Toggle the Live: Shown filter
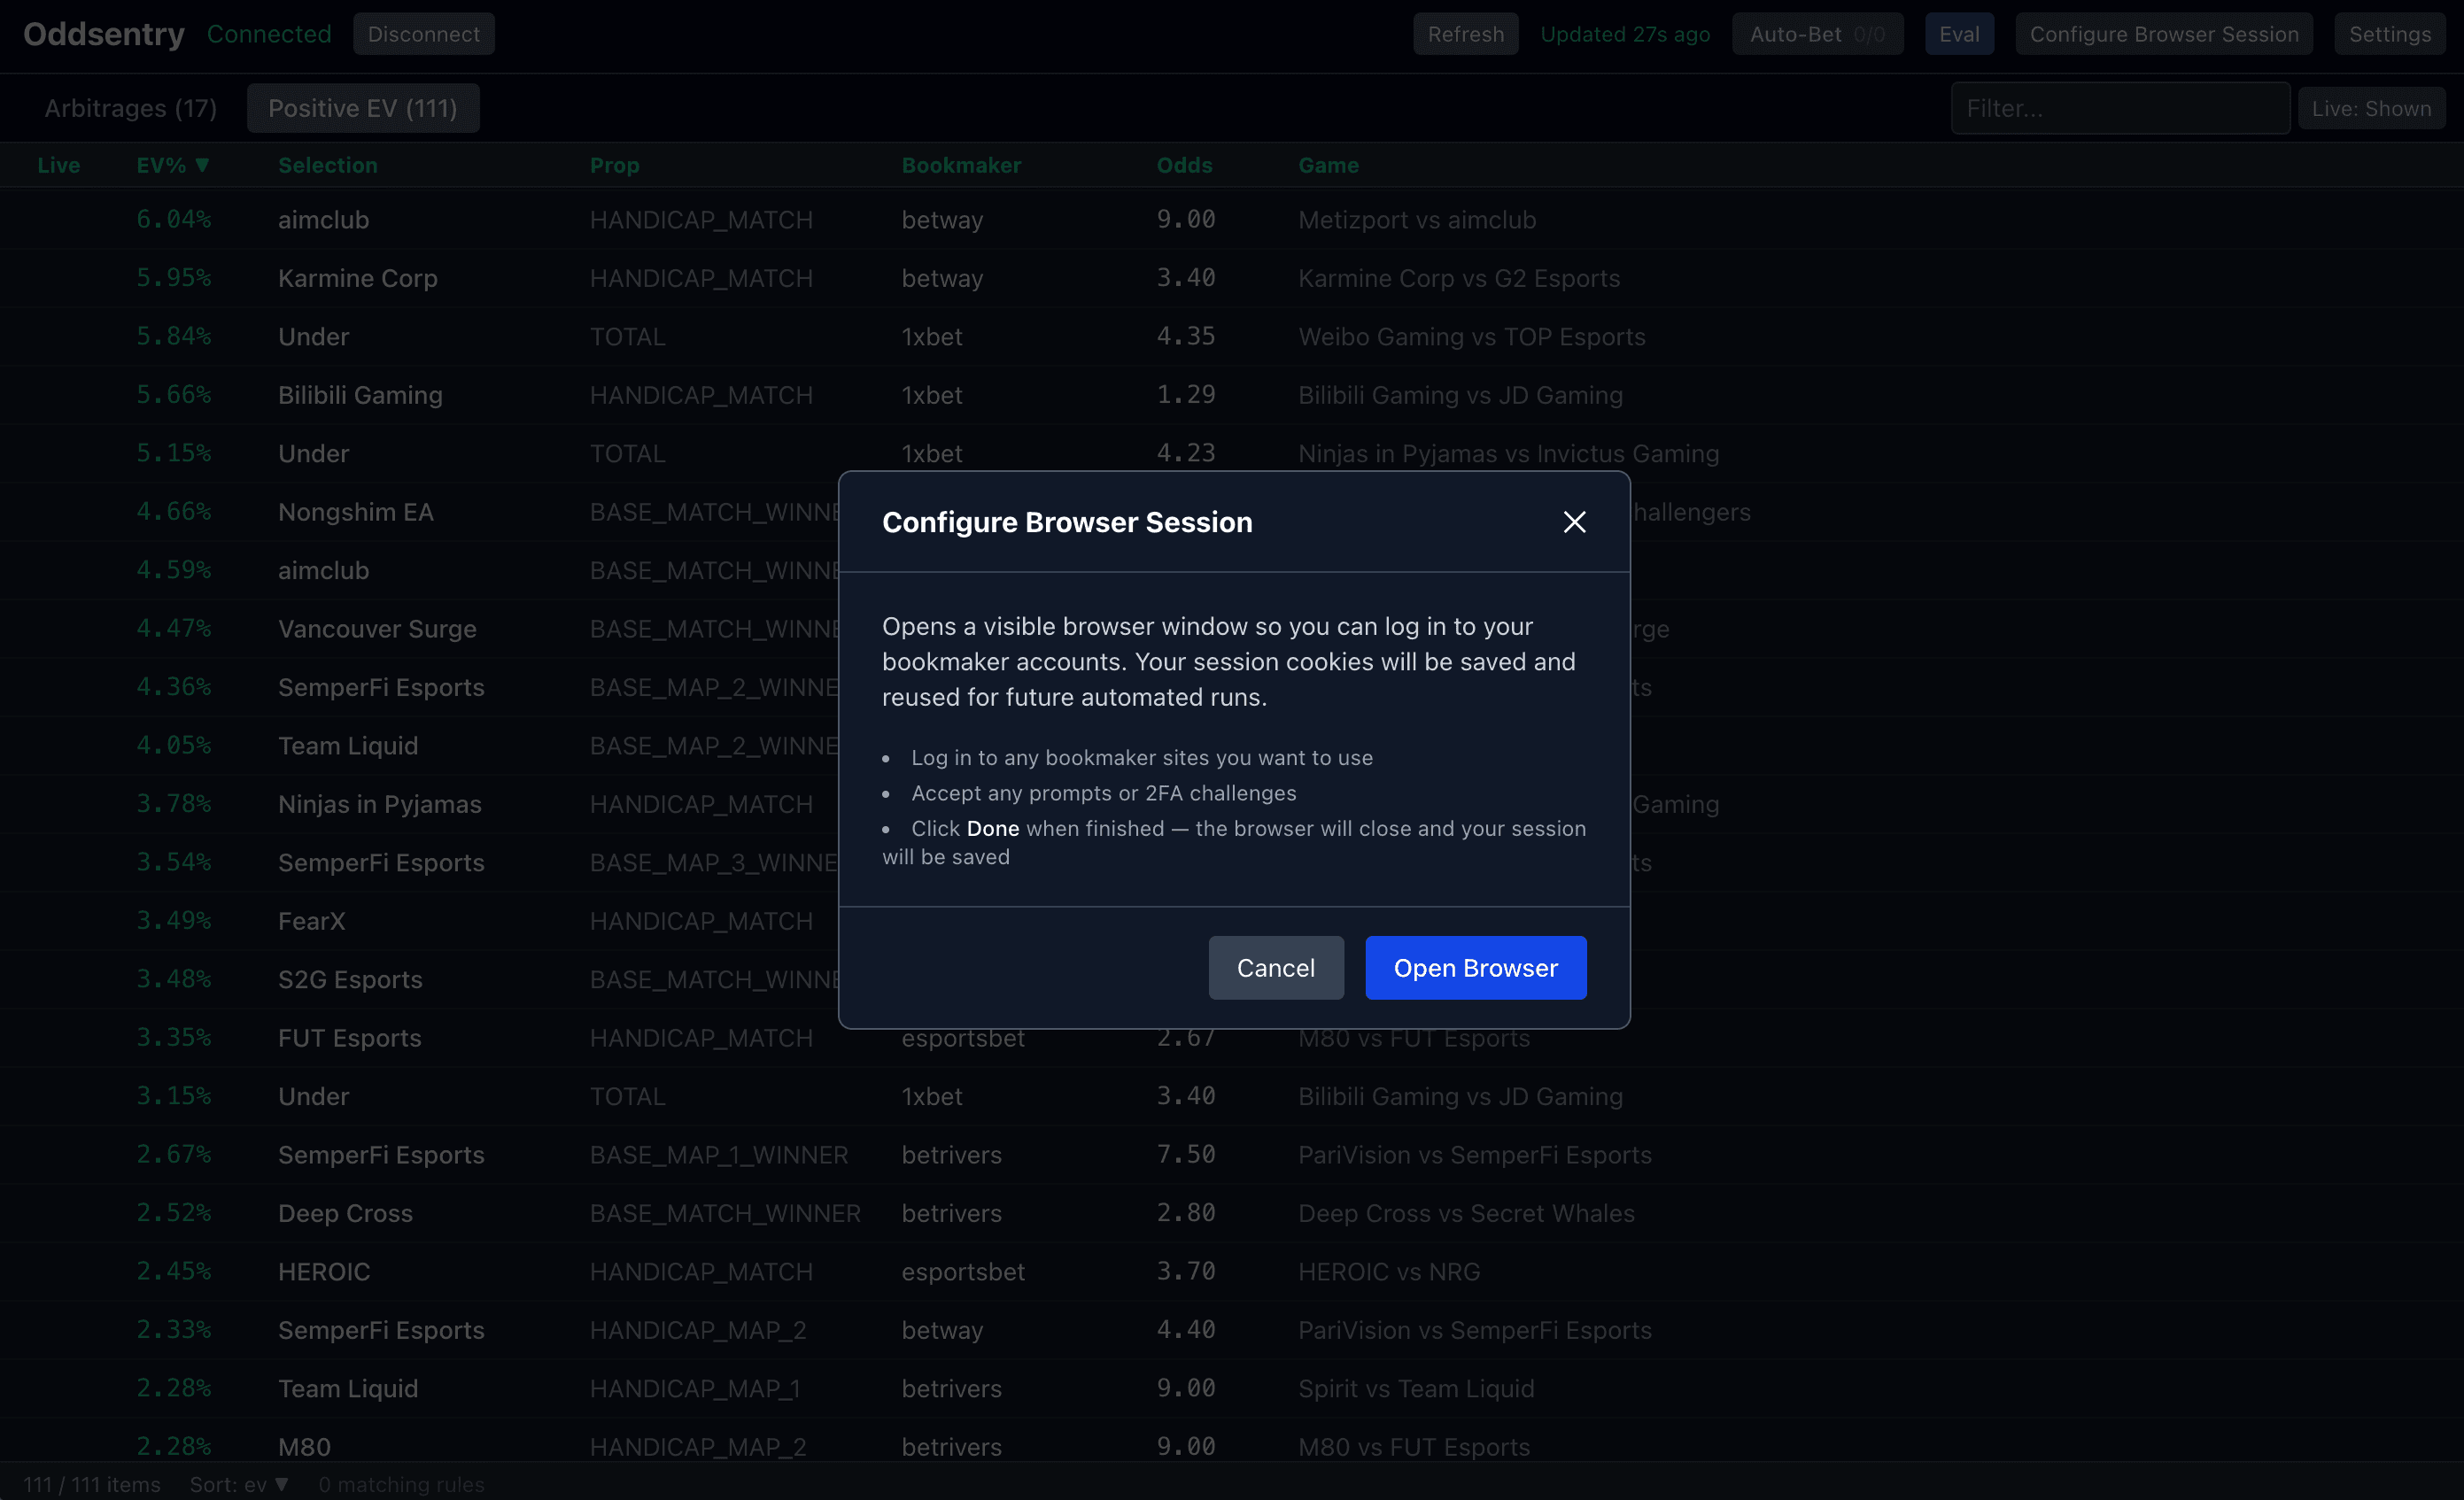 (x=2372, y=107)
